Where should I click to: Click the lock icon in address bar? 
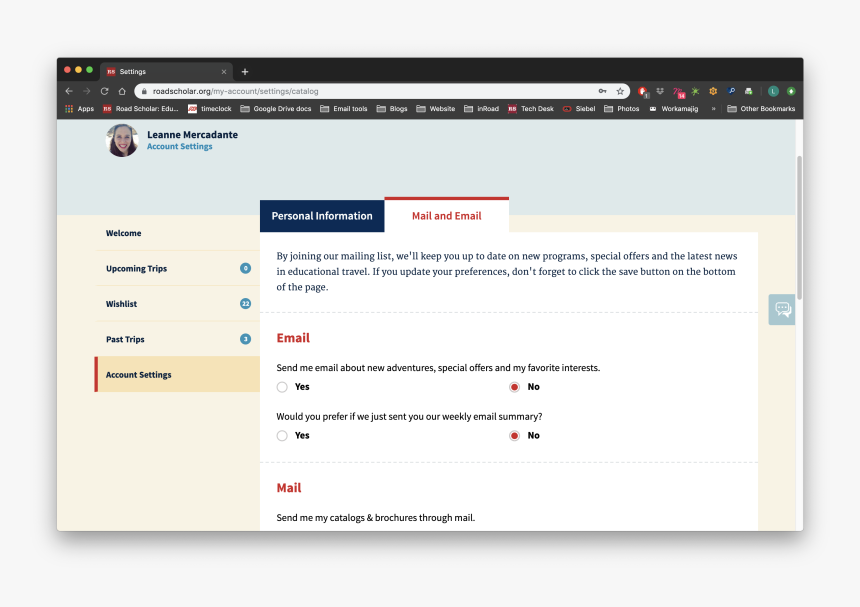(x=144, y=91)
